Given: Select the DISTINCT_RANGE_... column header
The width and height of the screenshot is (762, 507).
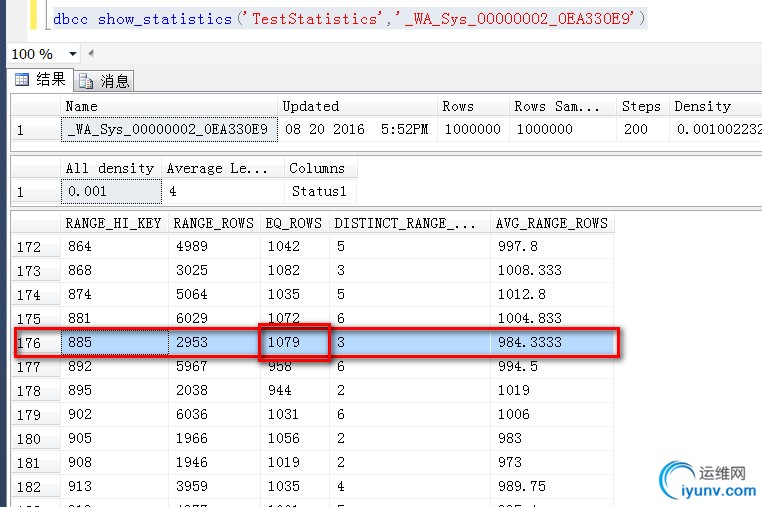Looking at the screenshot, I should coord(410,223).
